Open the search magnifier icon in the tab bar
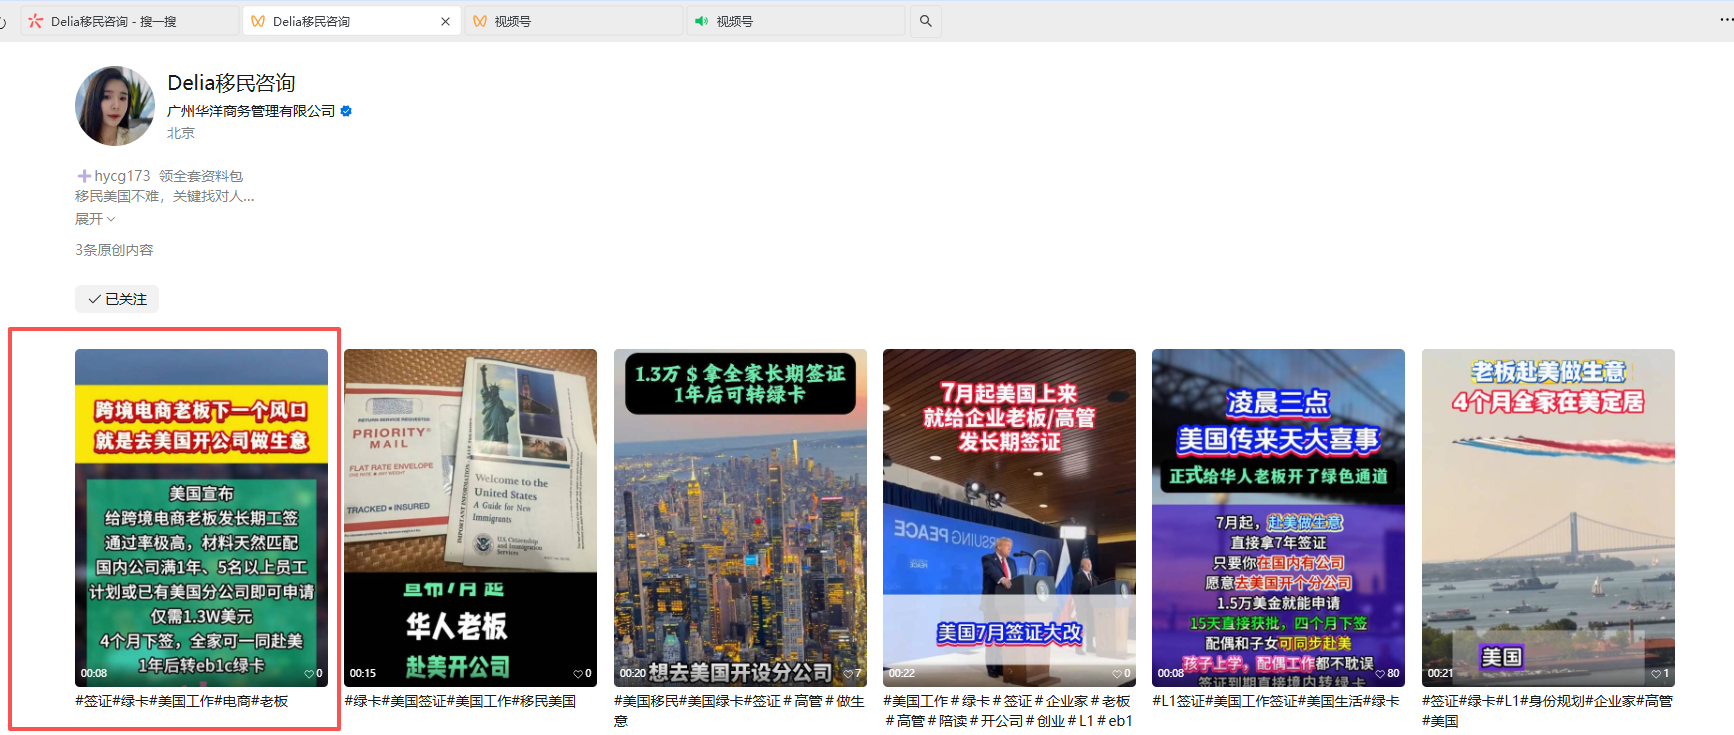Screen dimensions: 1734x735 926,21
